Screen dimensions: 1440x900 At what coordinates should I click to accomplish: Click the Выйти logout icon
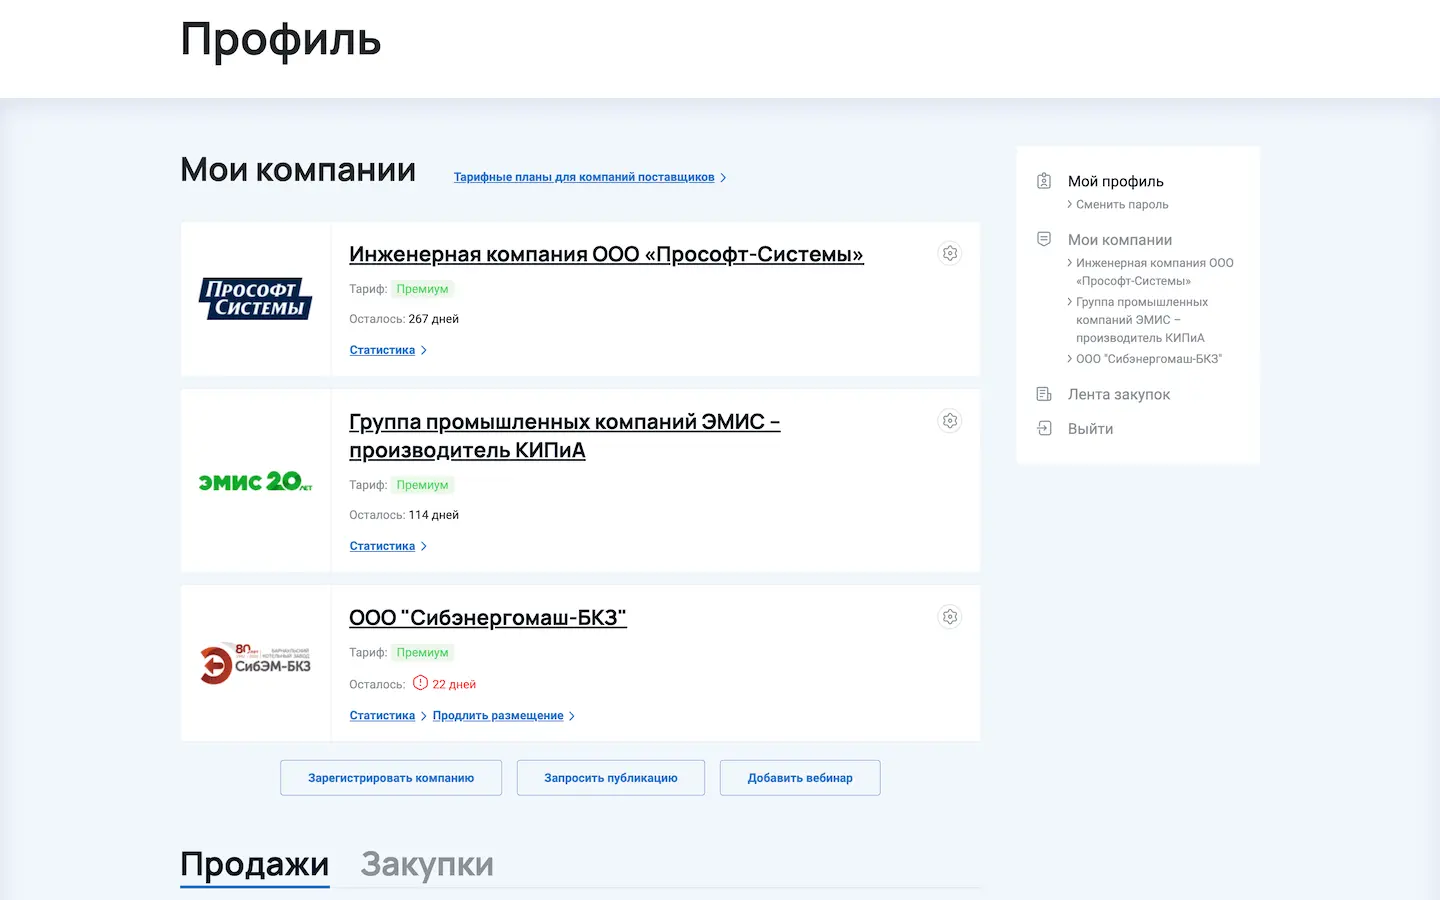coord(1044,429)
